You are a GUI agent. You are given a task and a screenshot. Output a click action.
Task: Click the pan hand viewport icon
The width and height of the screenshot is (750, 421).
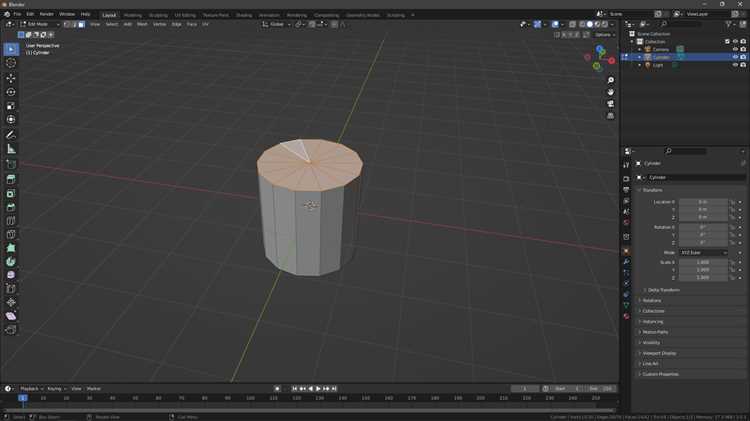pyautogui.click(x=610, y=92)
